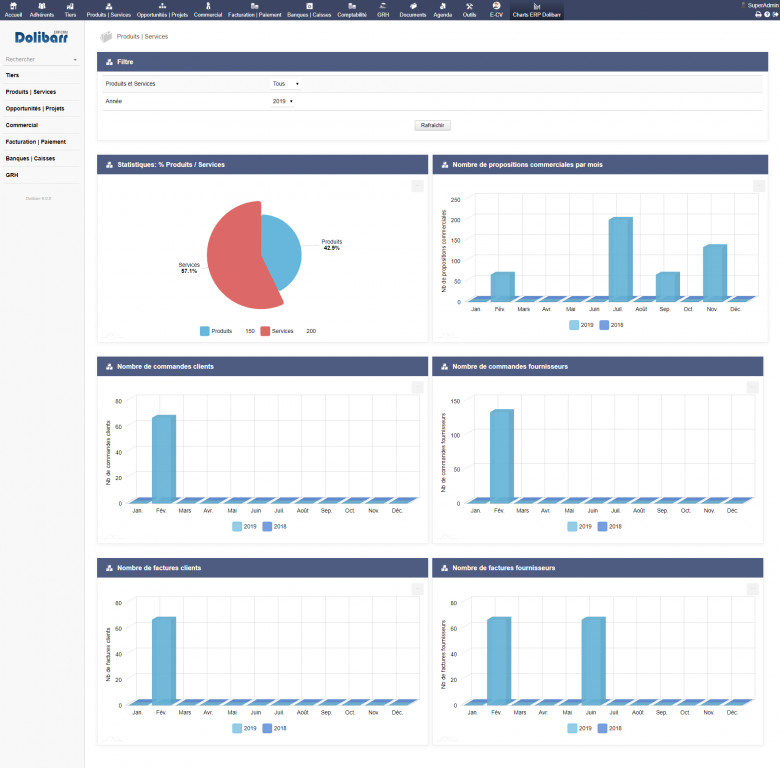780x768 pixels.
Task: Open the Accueil home icon in top bar
Action: 13,7
